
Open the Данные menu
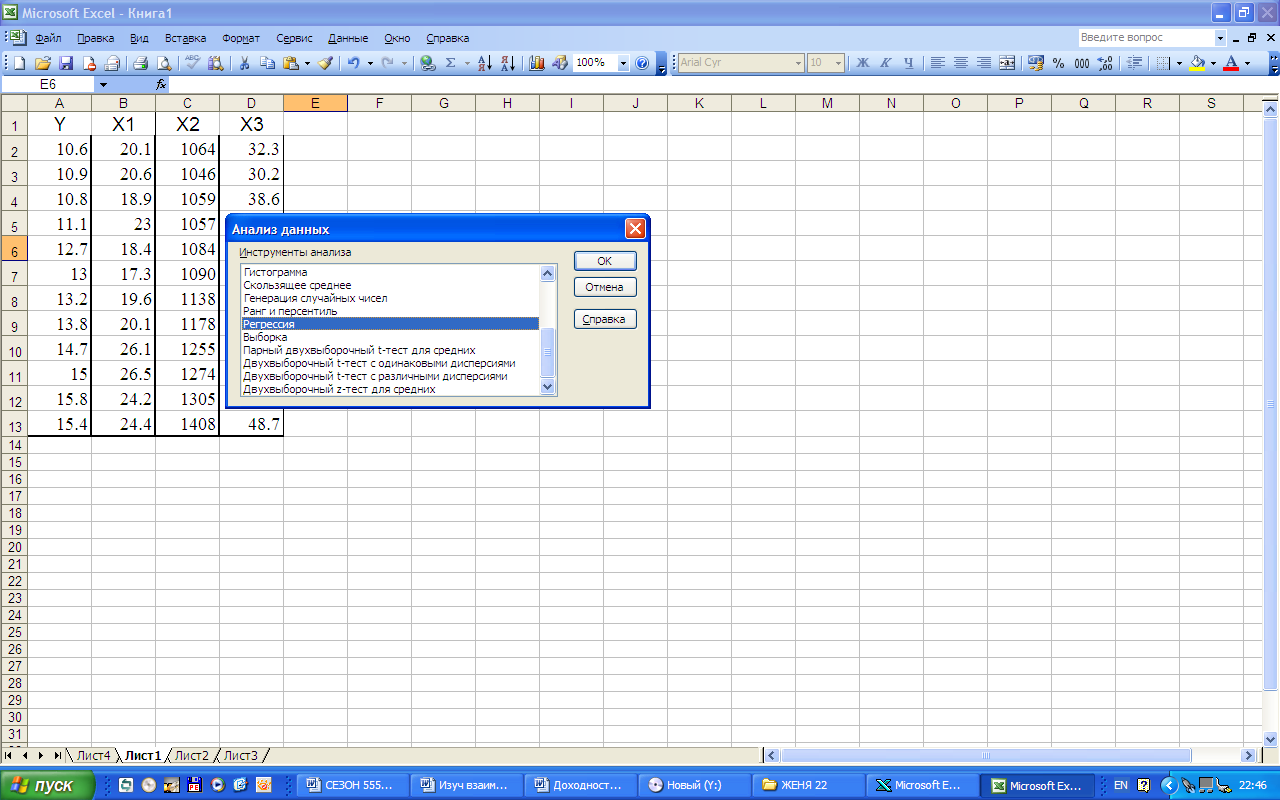pos(348,38)
